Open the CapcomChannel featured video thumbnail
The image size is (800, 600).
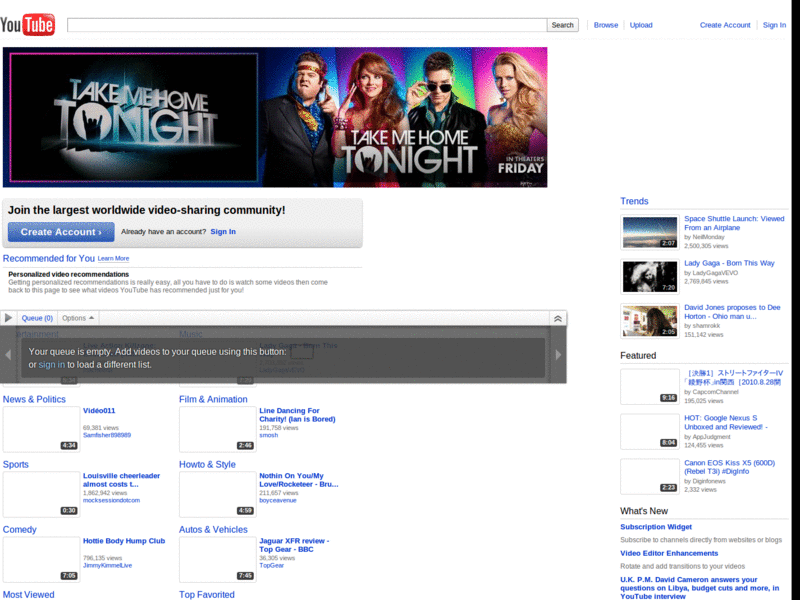pyautogui.click(x=649, y=387)
